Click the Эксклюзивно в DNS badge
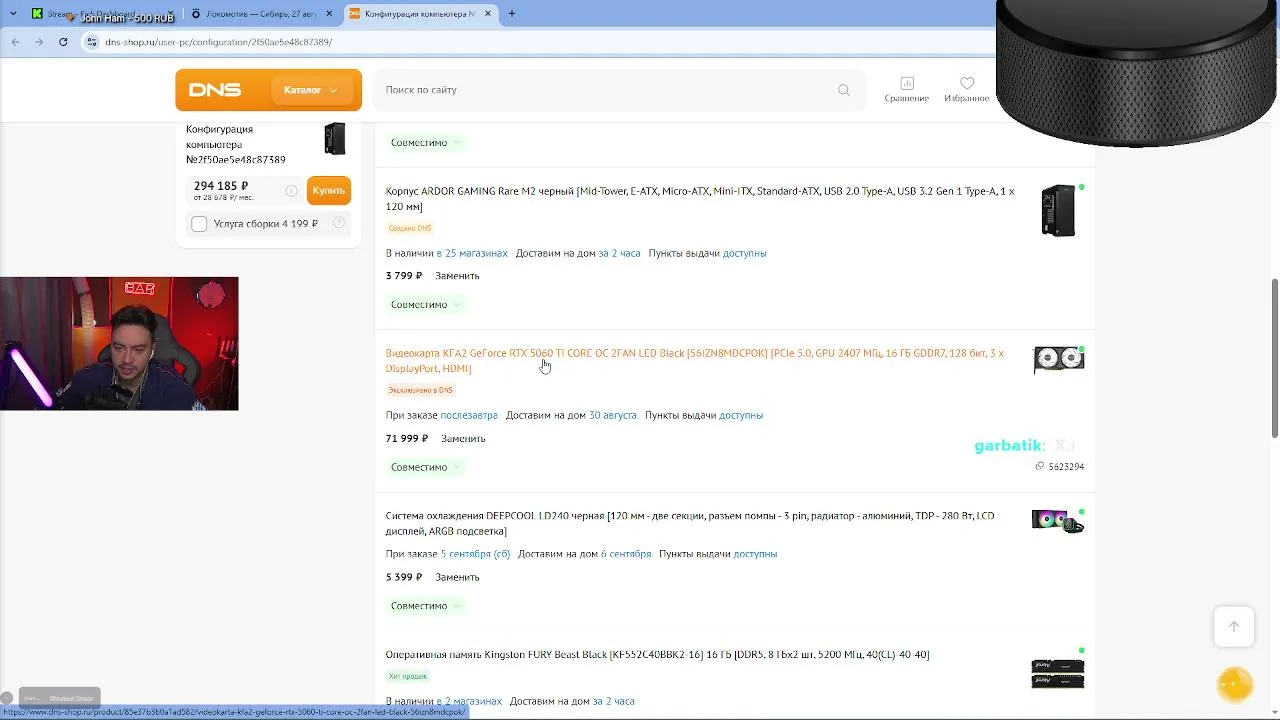The width and height of the screenshot is (1280, 720). pyautogui.click(x=420, y=391)
